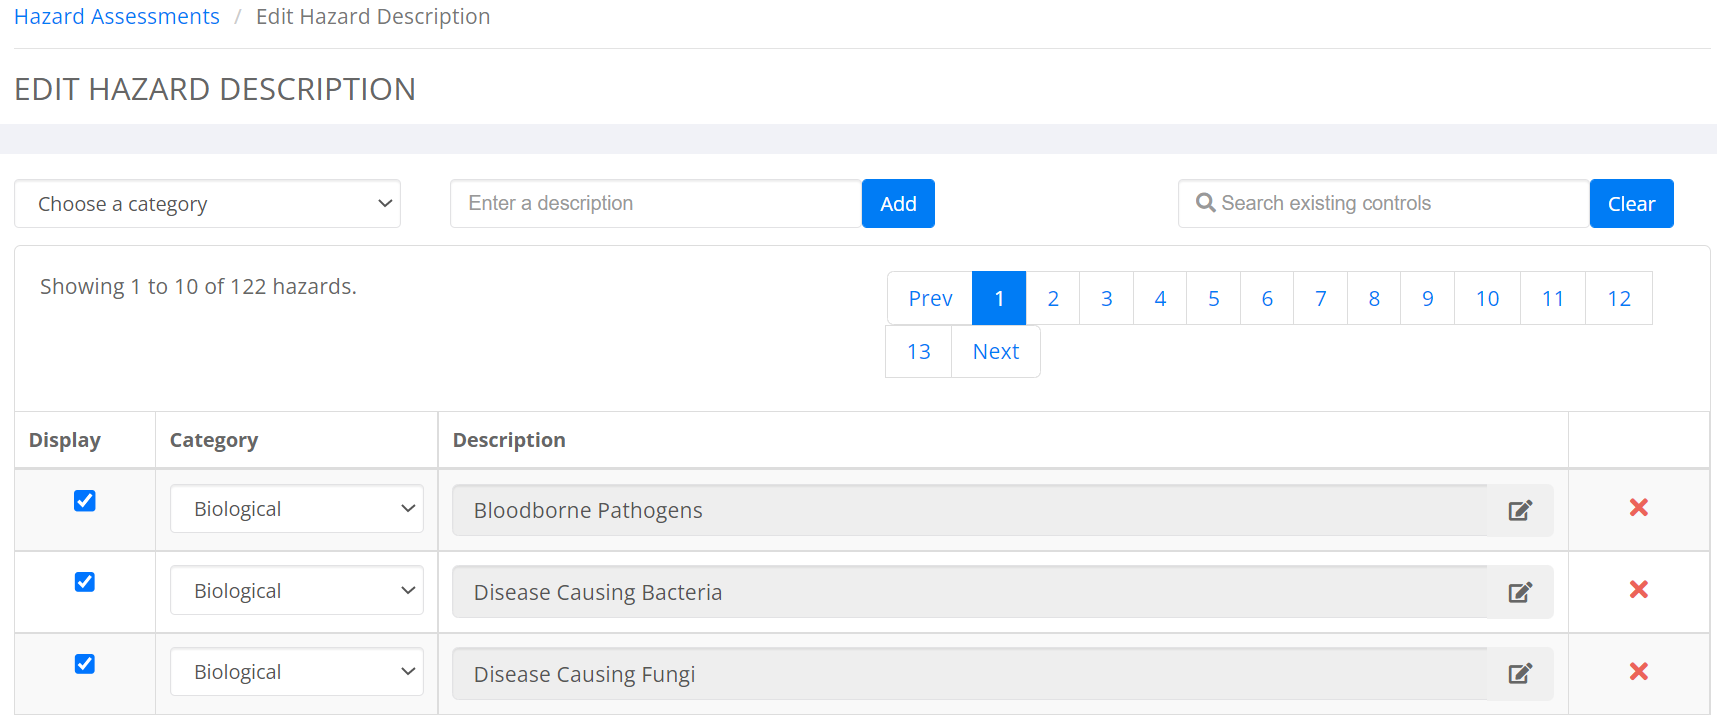Click the search magnifier icon
The width and height of the screenshot is (1717, 715).
pos(1206,203)
